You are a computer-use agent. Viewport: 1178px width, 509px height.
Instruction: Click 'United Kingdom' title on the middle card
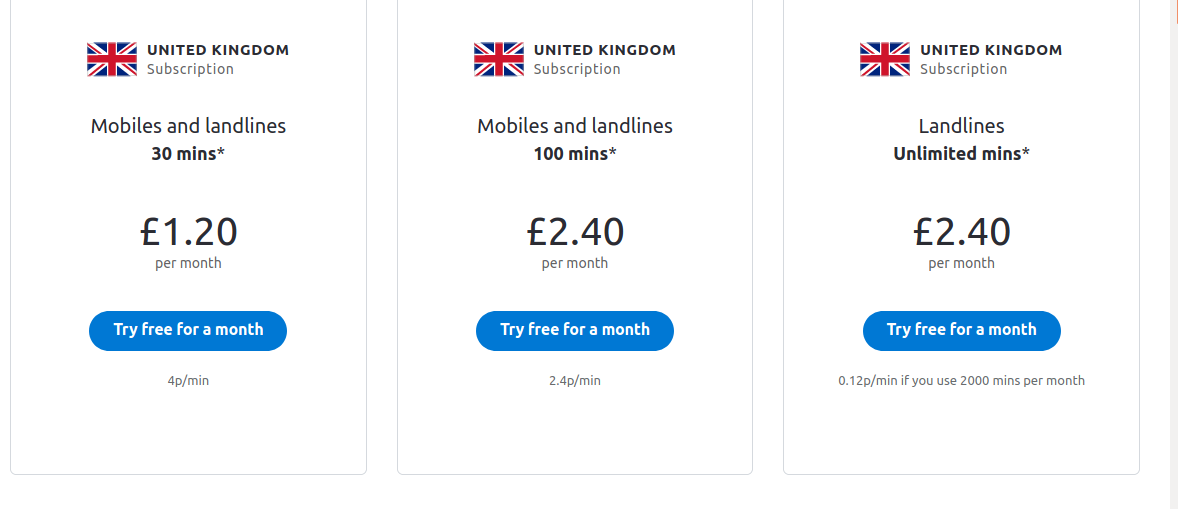tap(605, 50)
